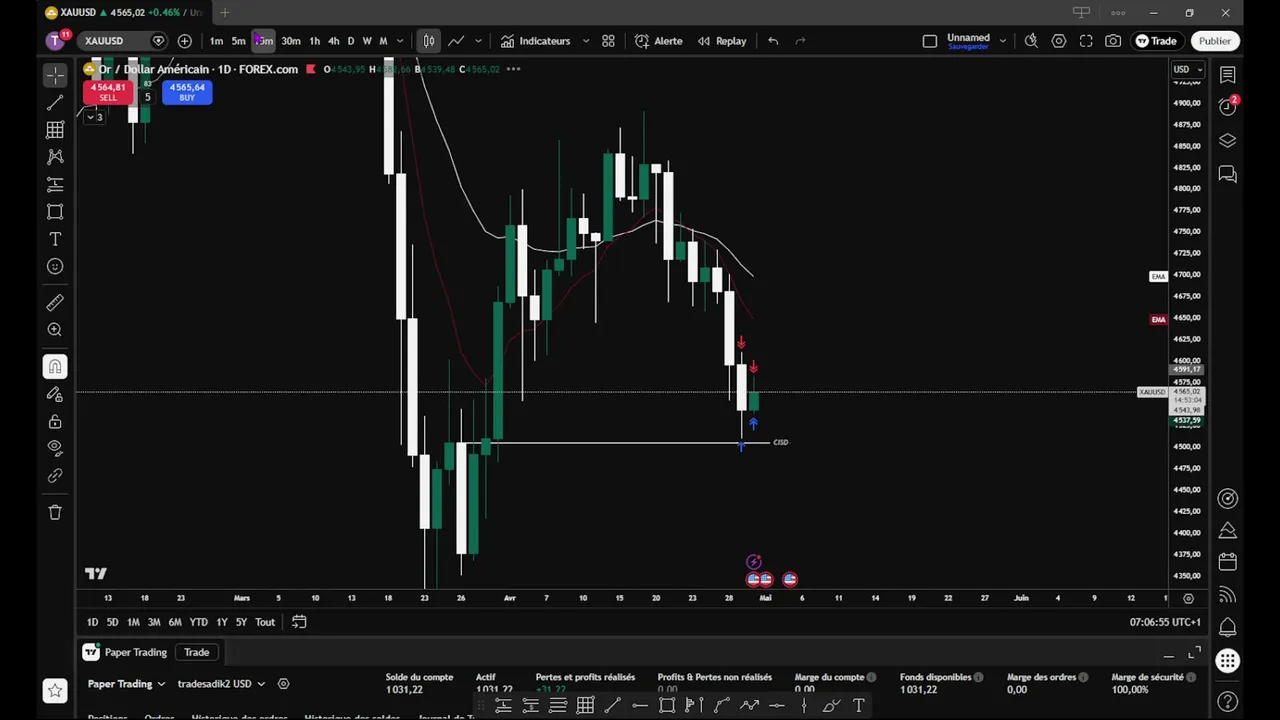This screenshot has height=720, width=1280.
Task: Enter fullscreen mode
Action: (x=1086, y=41)
